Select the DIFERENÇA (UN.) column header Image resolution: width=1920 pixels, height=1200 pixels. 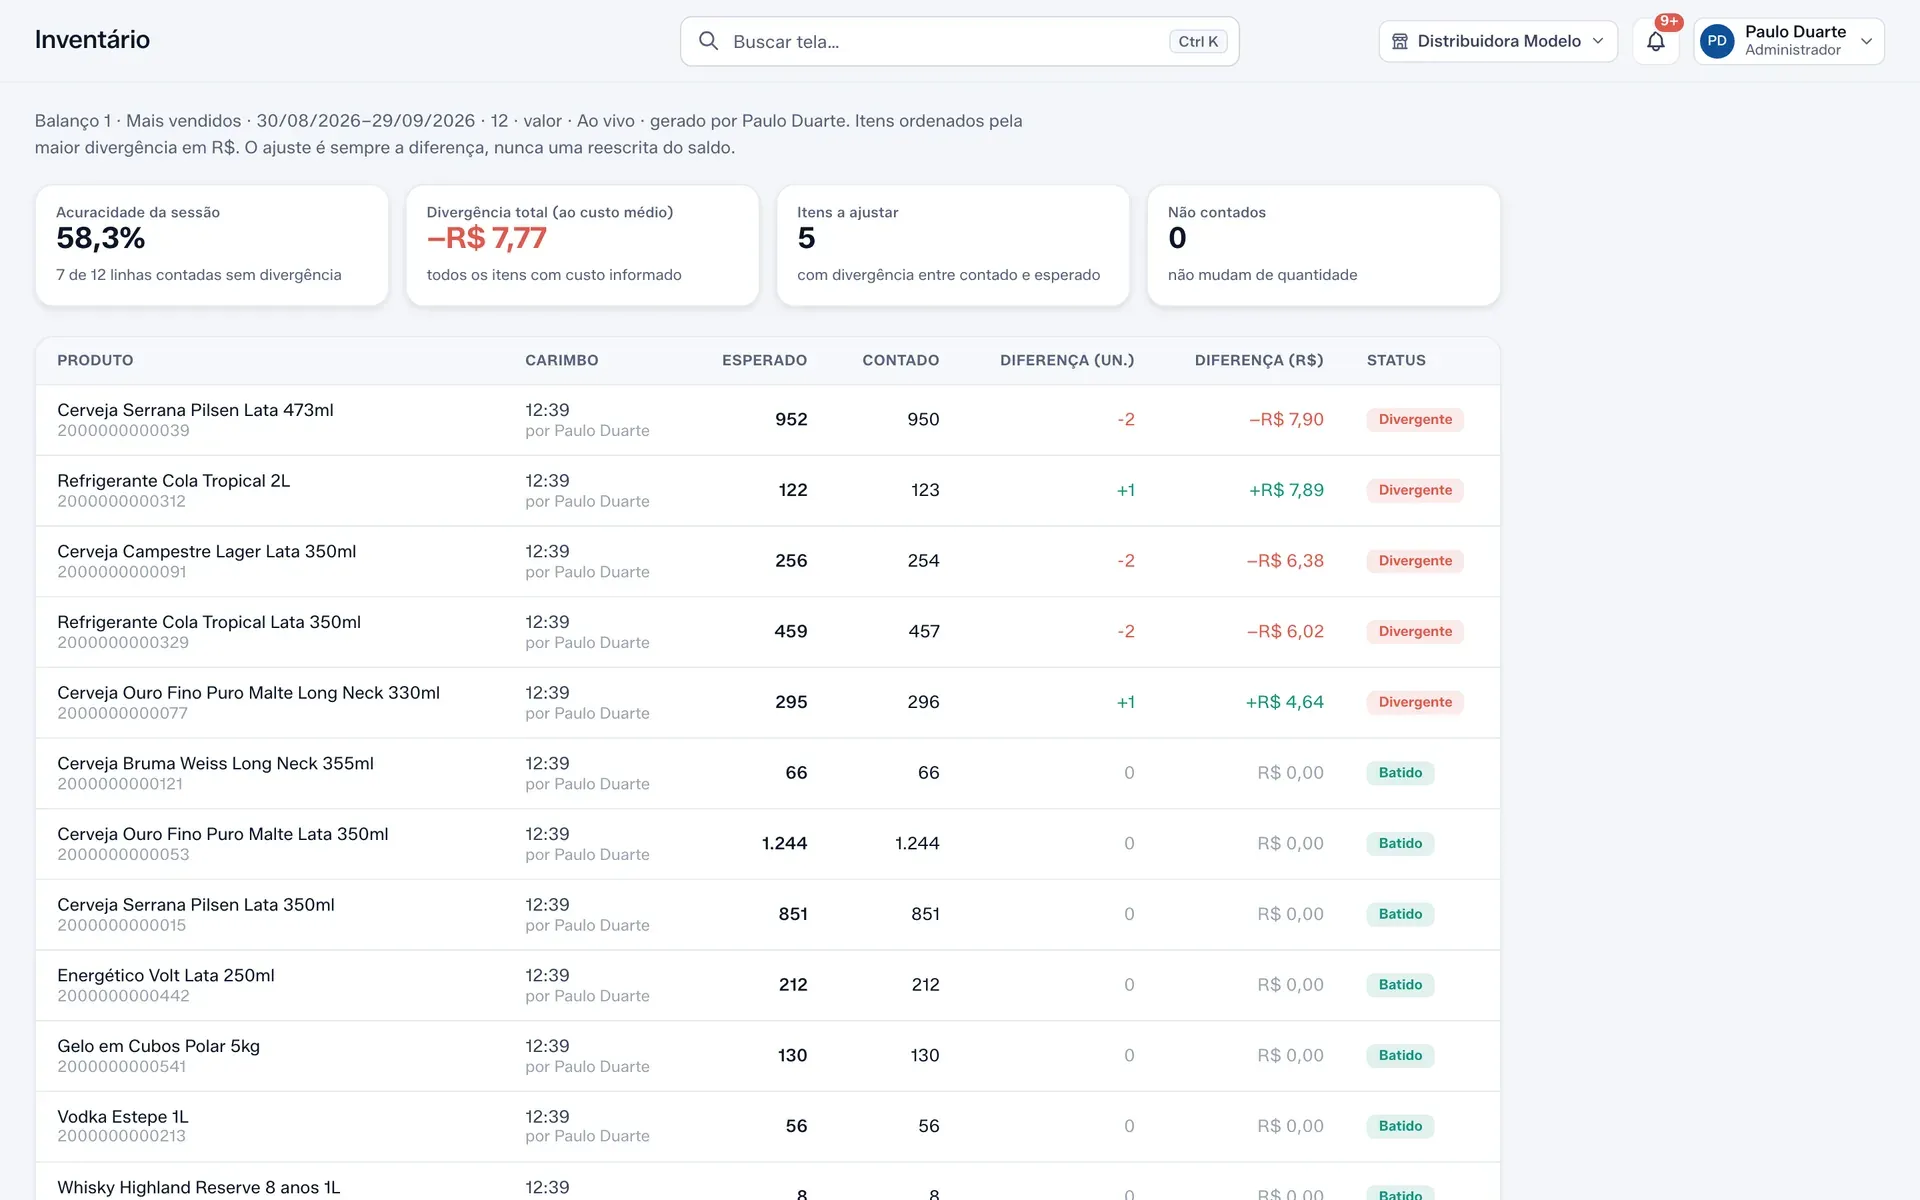click(x=1067, y=360)
